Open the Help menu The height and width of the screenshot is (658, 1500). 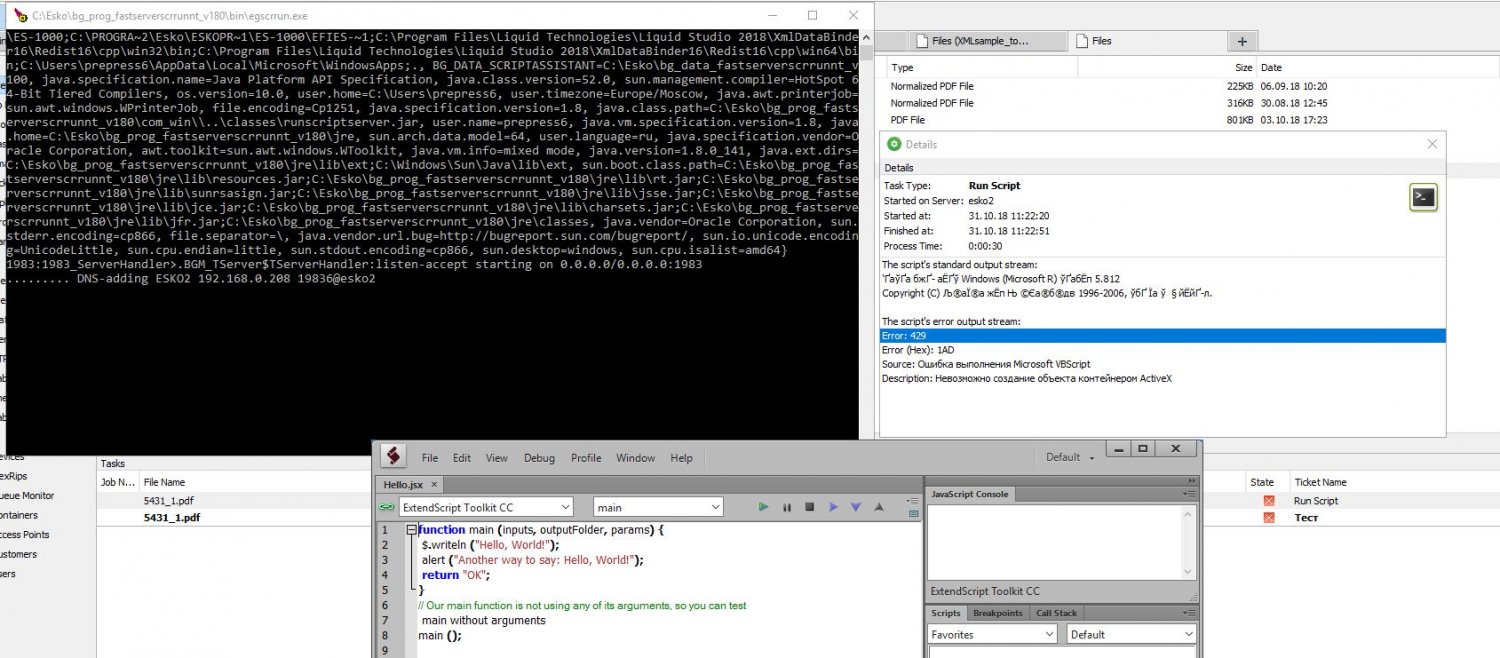pyautogui.click(x=681, y=458)
